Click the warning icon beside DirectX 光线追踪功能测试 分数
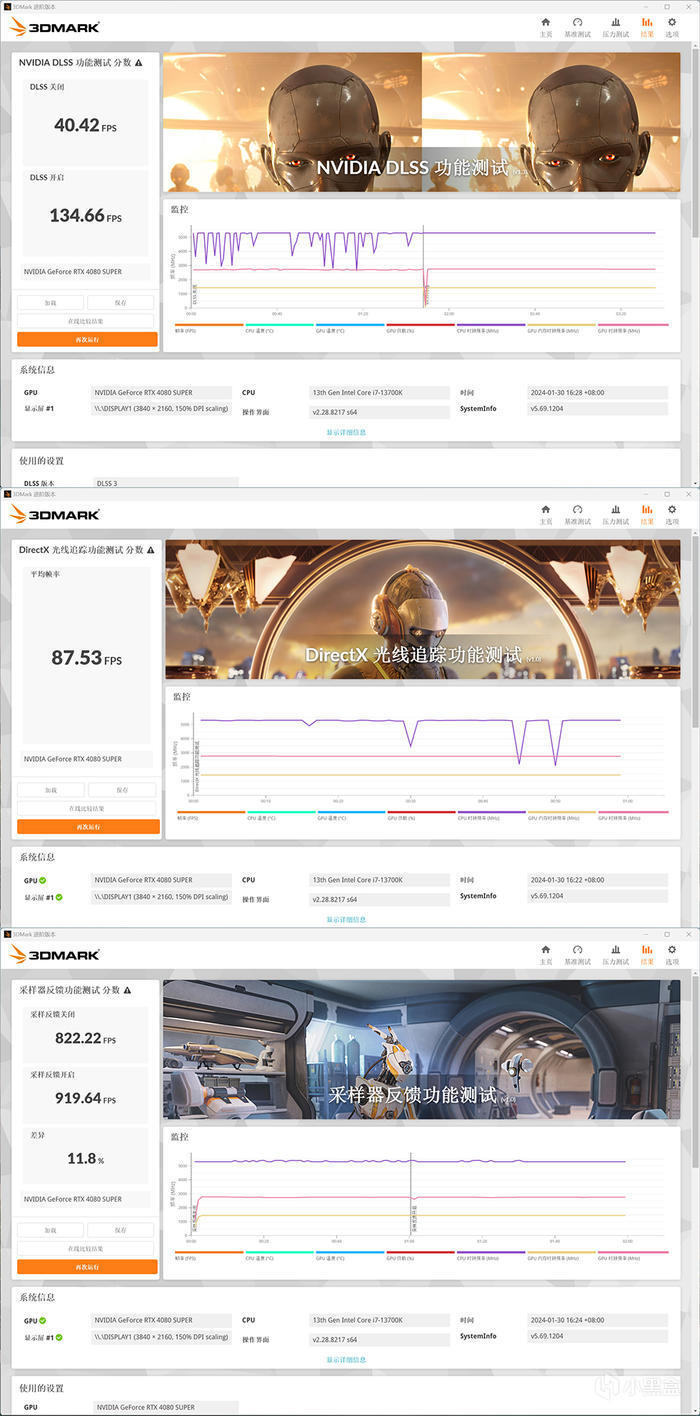Viewport: 700px width, 1416px height. [153, 549]
